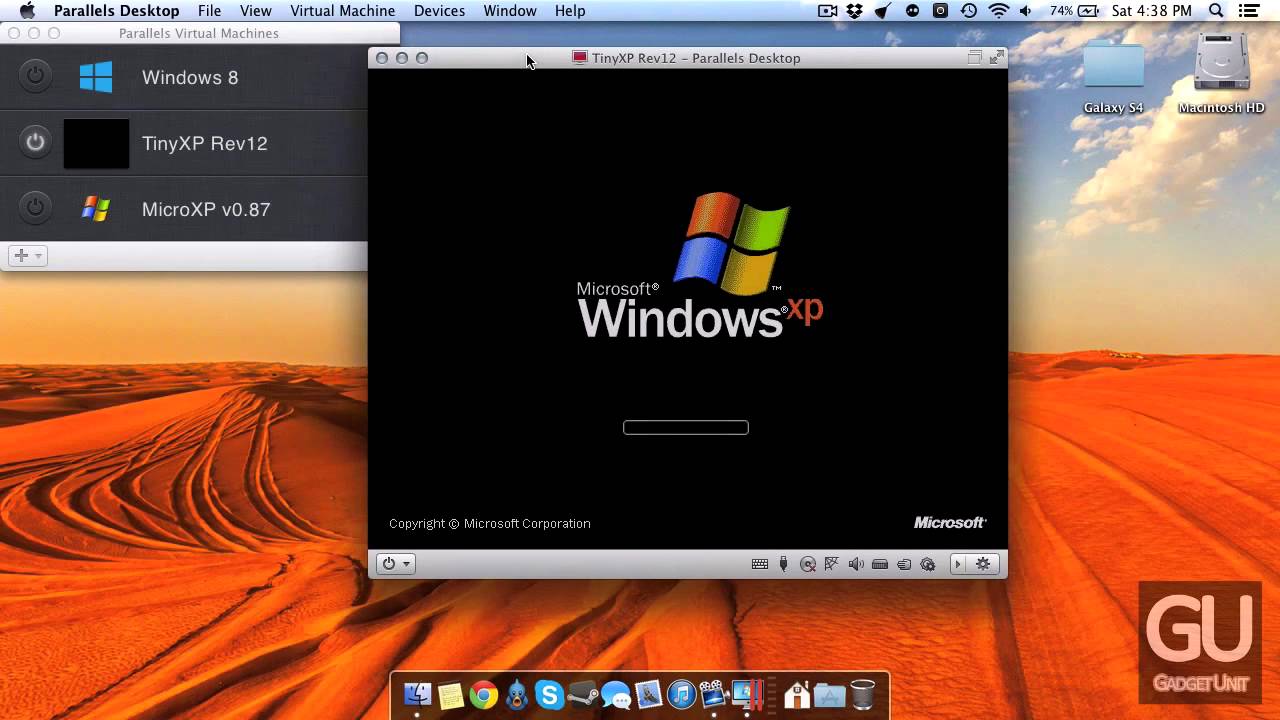Viewport: 1280px width, 720px height.
Task: Launch Steam from the Dock
Action: 582,694
